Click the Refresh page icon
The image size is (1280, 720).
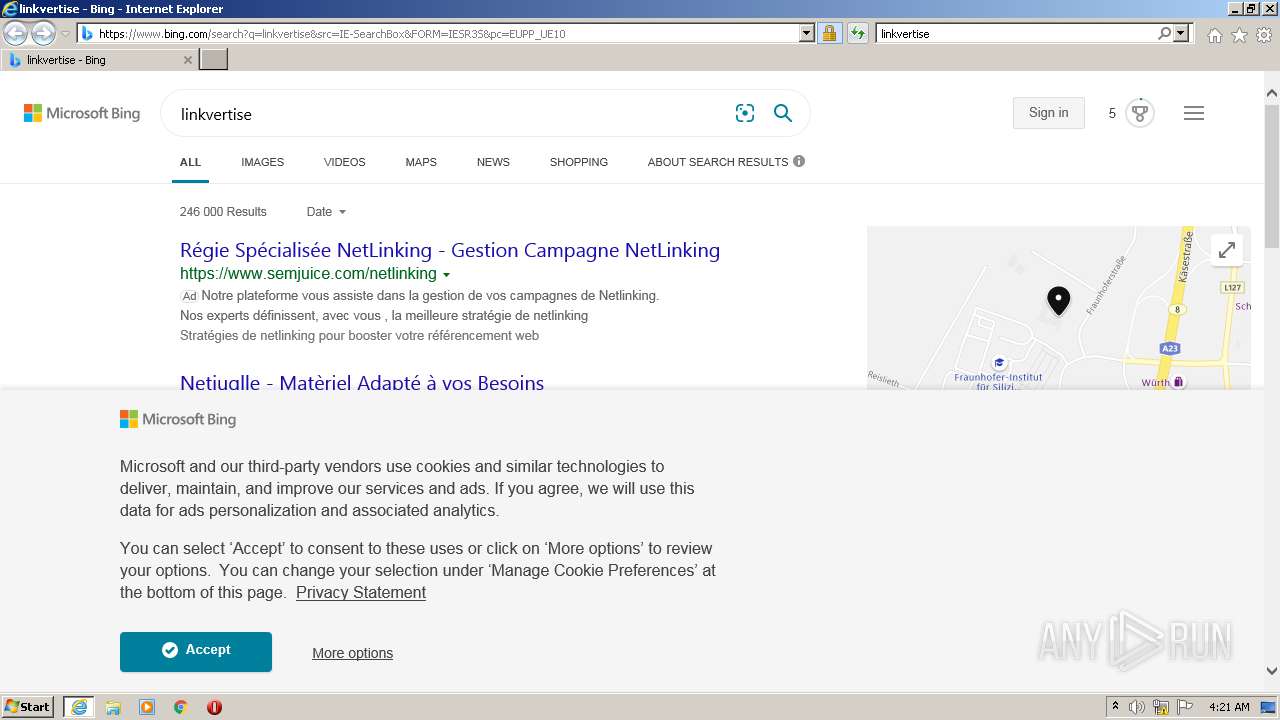coord(858,33)
